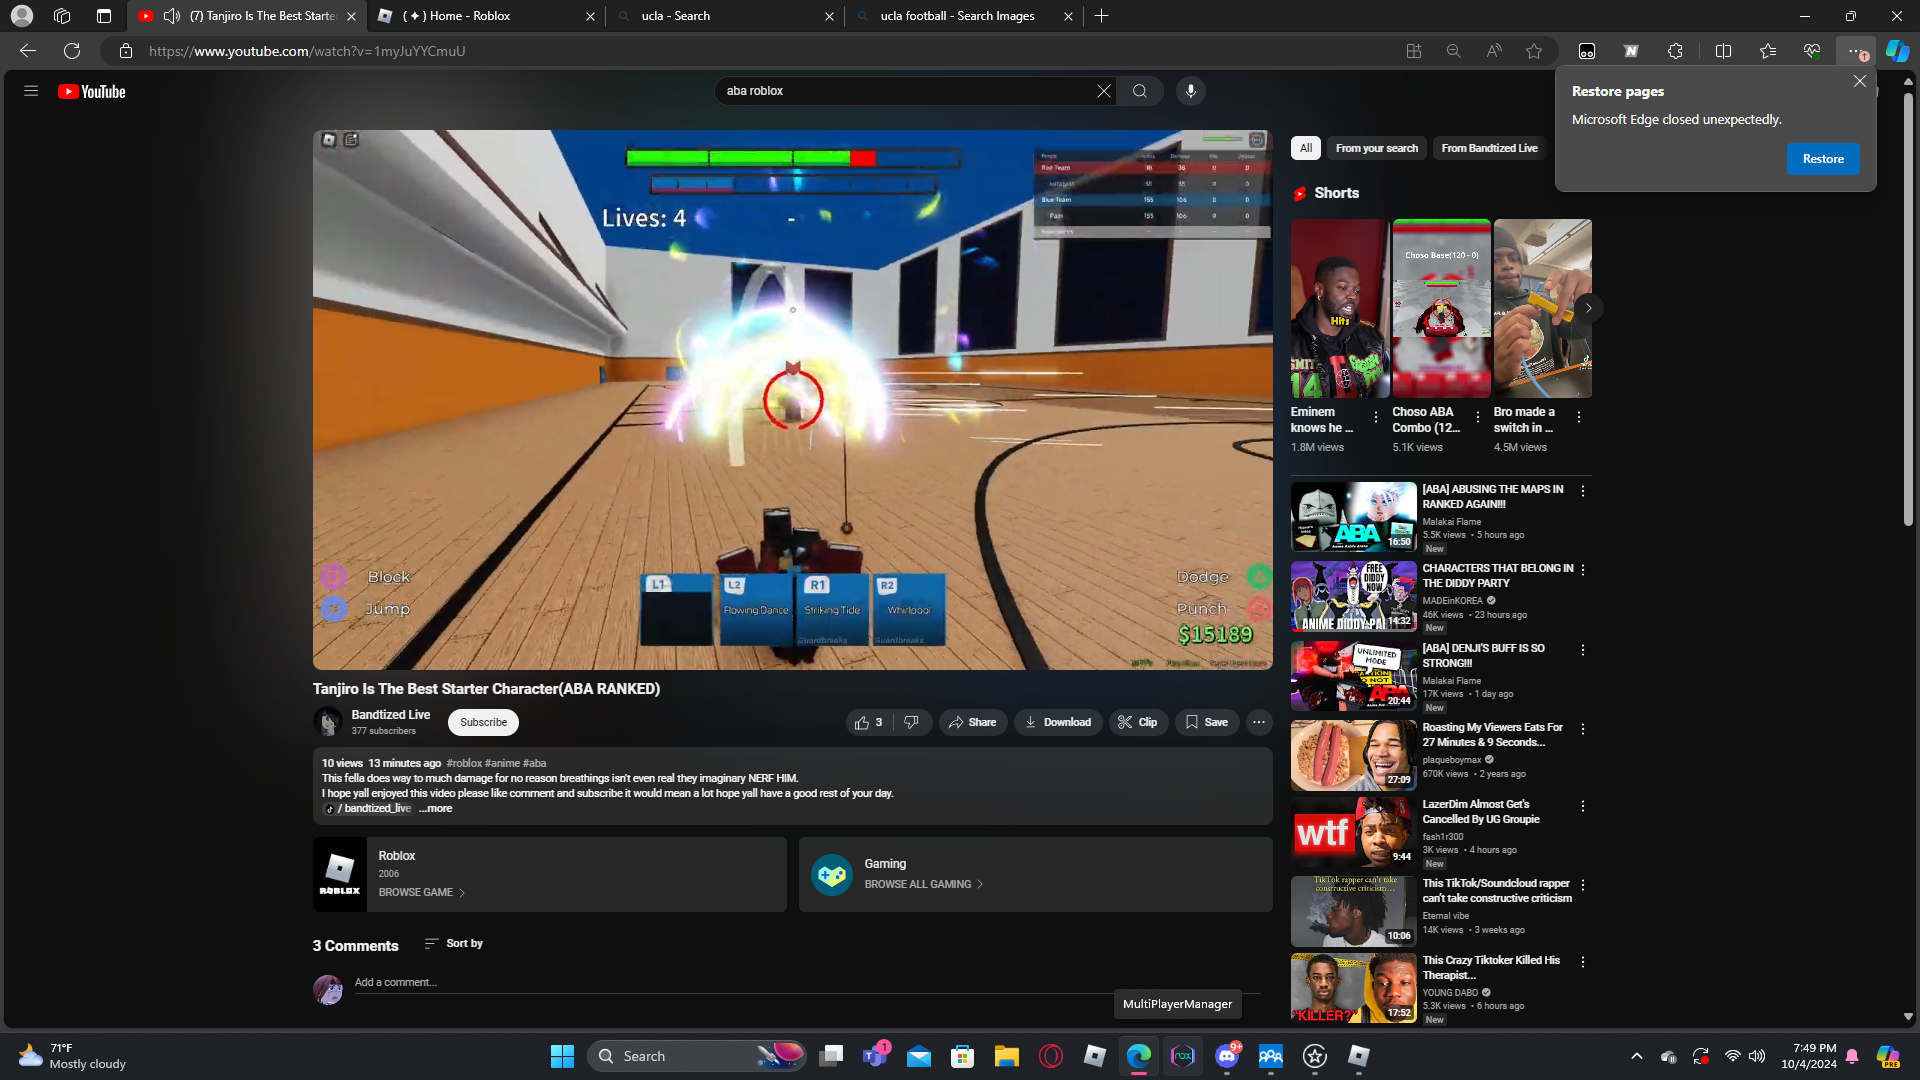Open the YouTube guide hamburger menu

tap(31, 91)
